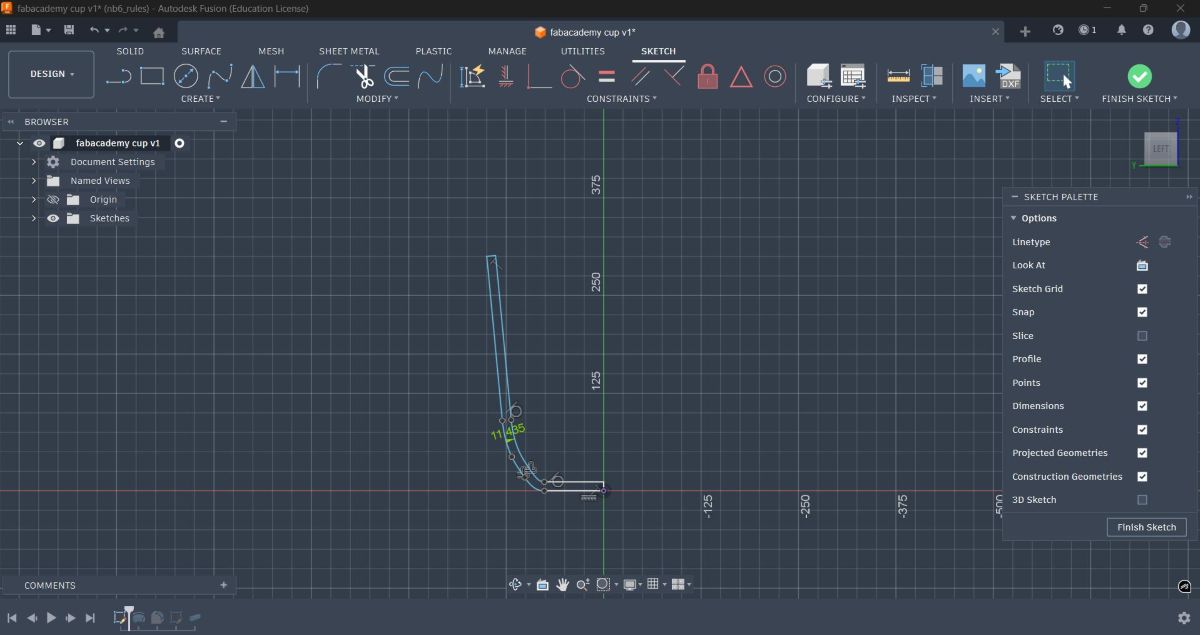Apply the Equal constraint
This screenshot has height=635, width=1200.
coord(606,77)
